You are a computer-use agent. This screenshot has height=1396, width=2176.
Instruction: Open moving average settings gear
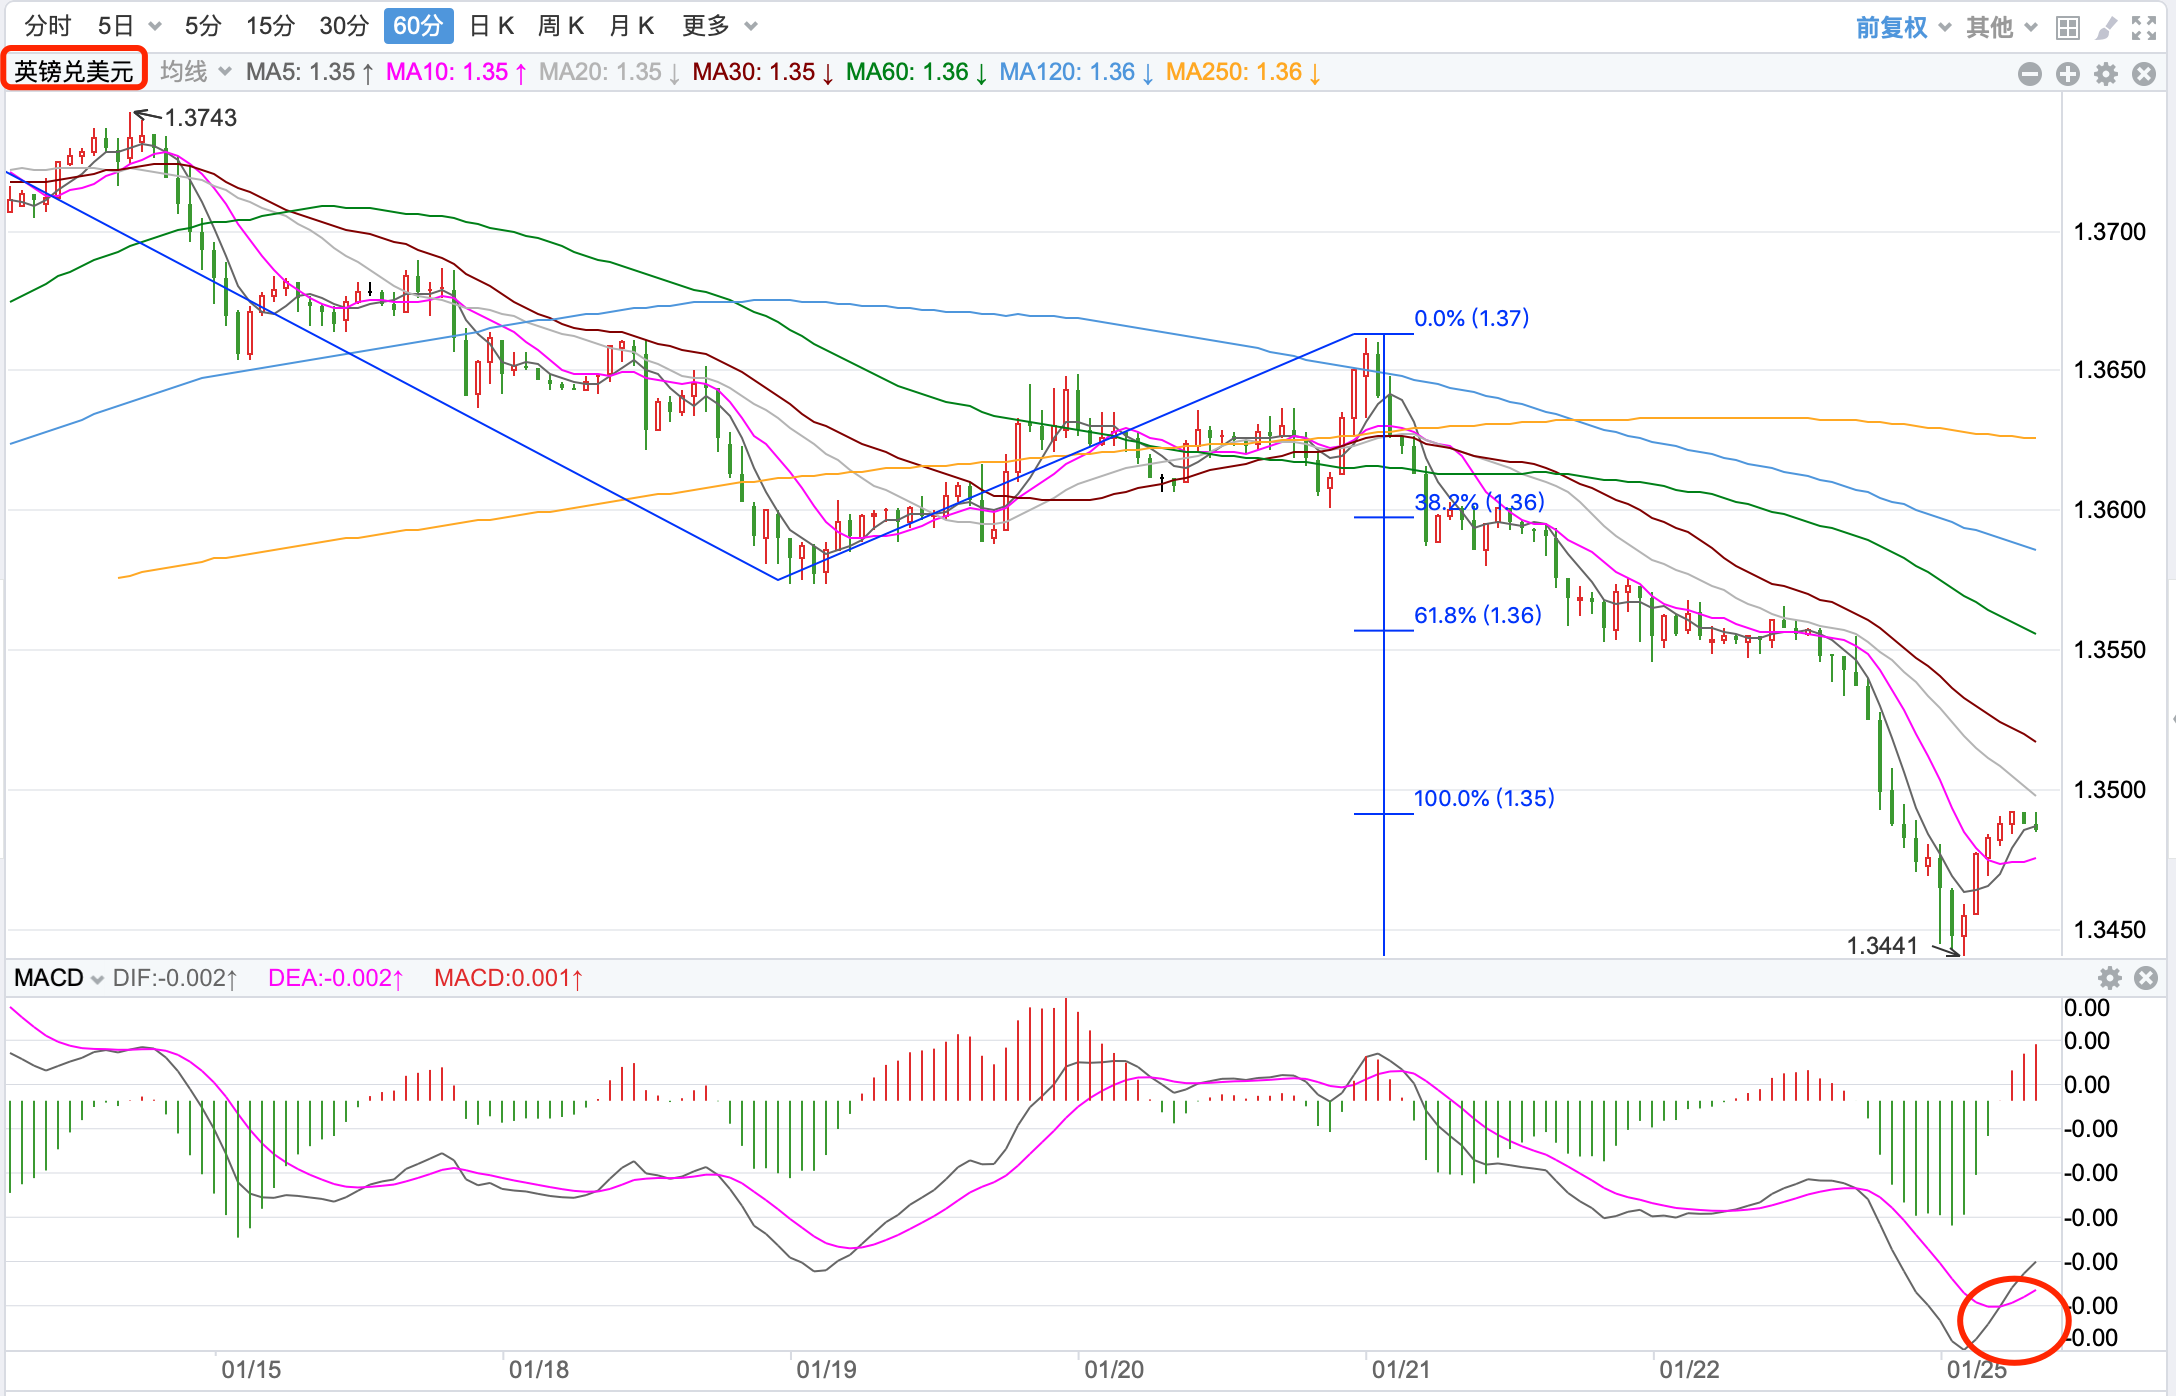point(2105,73)
